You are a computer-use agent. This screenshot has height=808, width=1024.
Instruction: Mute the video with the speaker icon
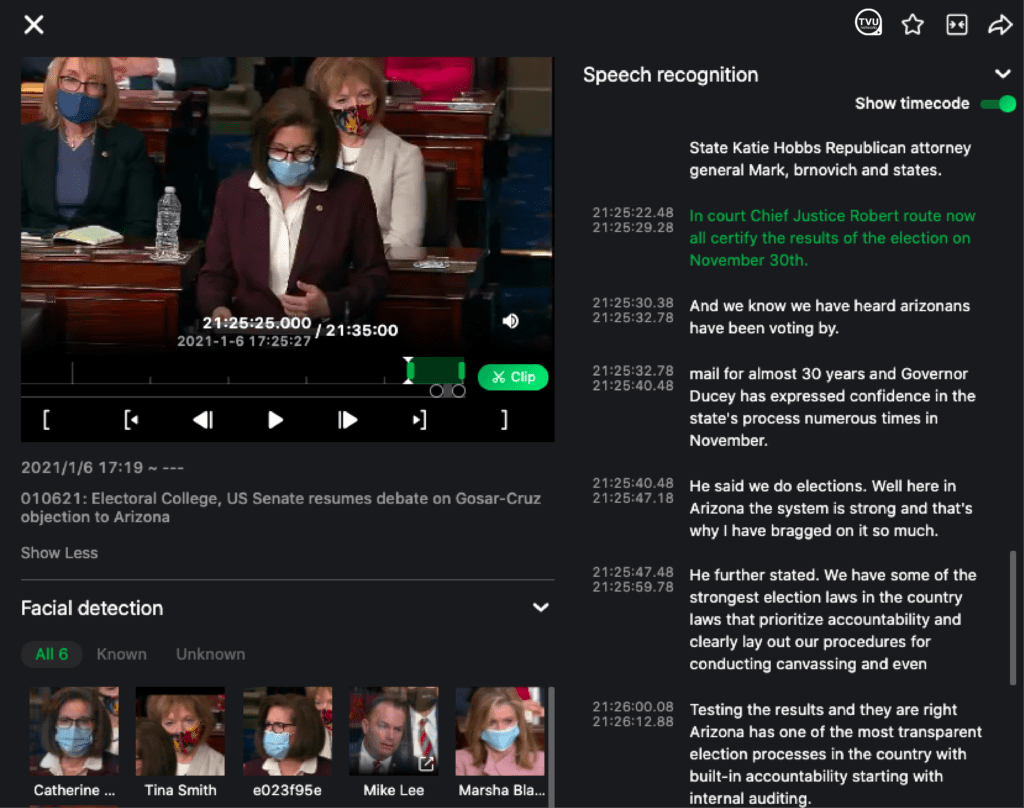point(511,321)
